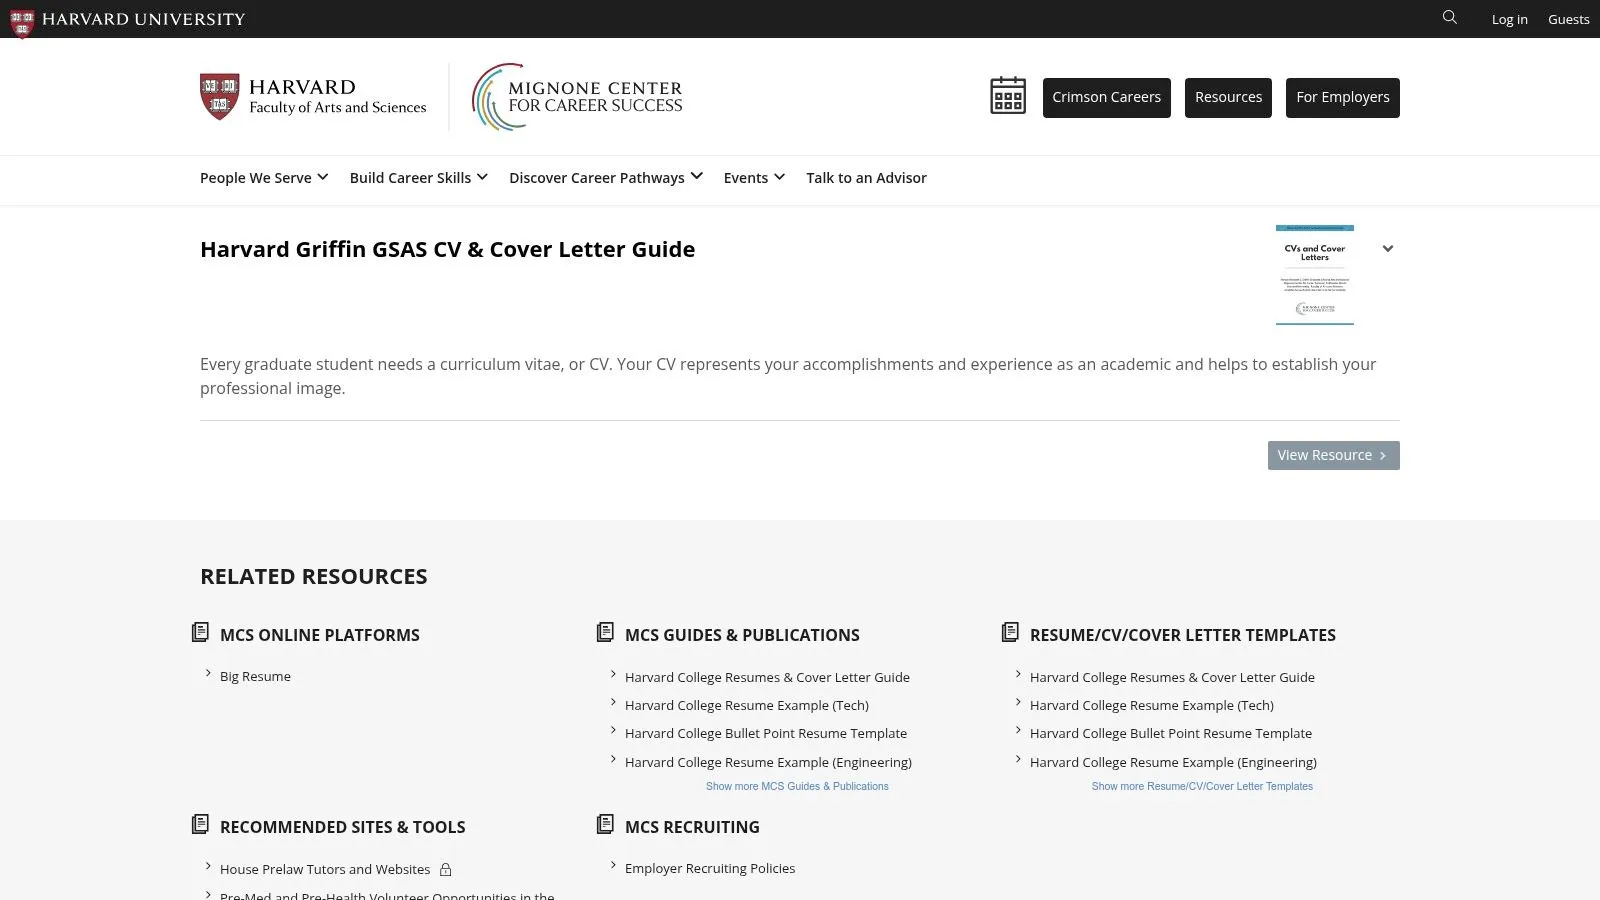Click the lock icon next to House Prelaw Tutors
This screenshot has height=900, width=1600.
(445, 869)
